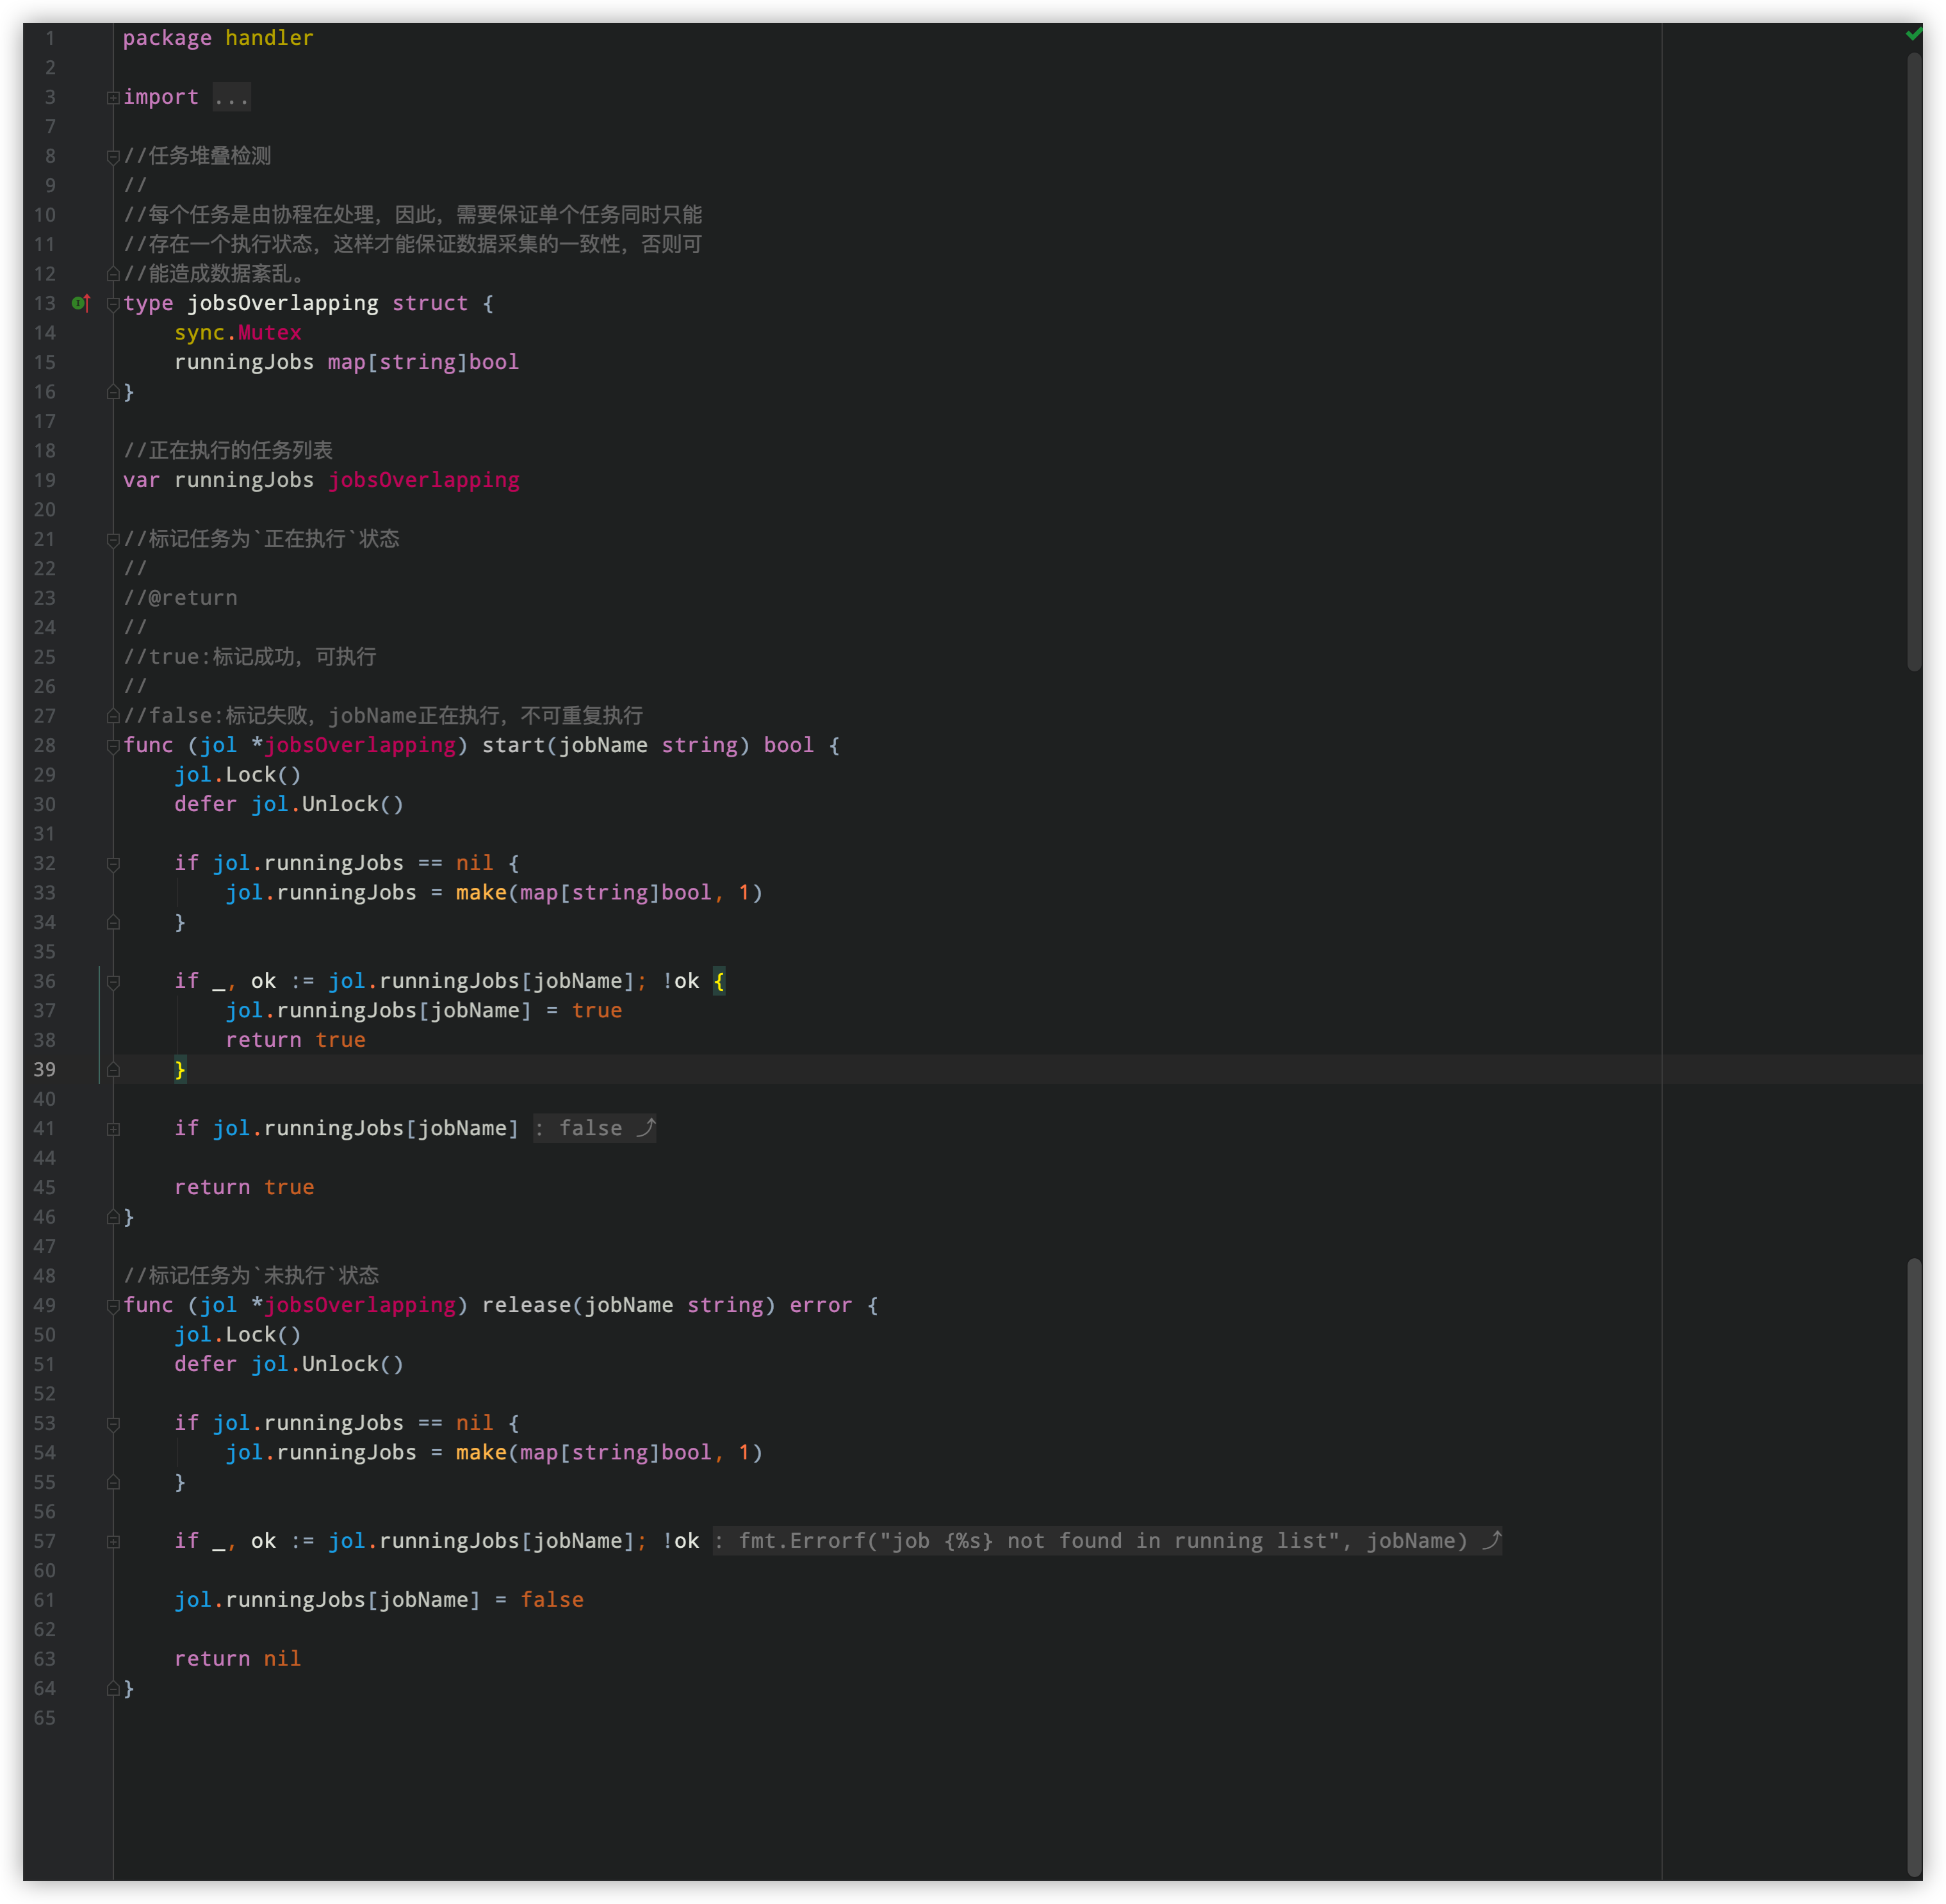Collapse the 标记任务为正在执行 comment block

point(113,540)
